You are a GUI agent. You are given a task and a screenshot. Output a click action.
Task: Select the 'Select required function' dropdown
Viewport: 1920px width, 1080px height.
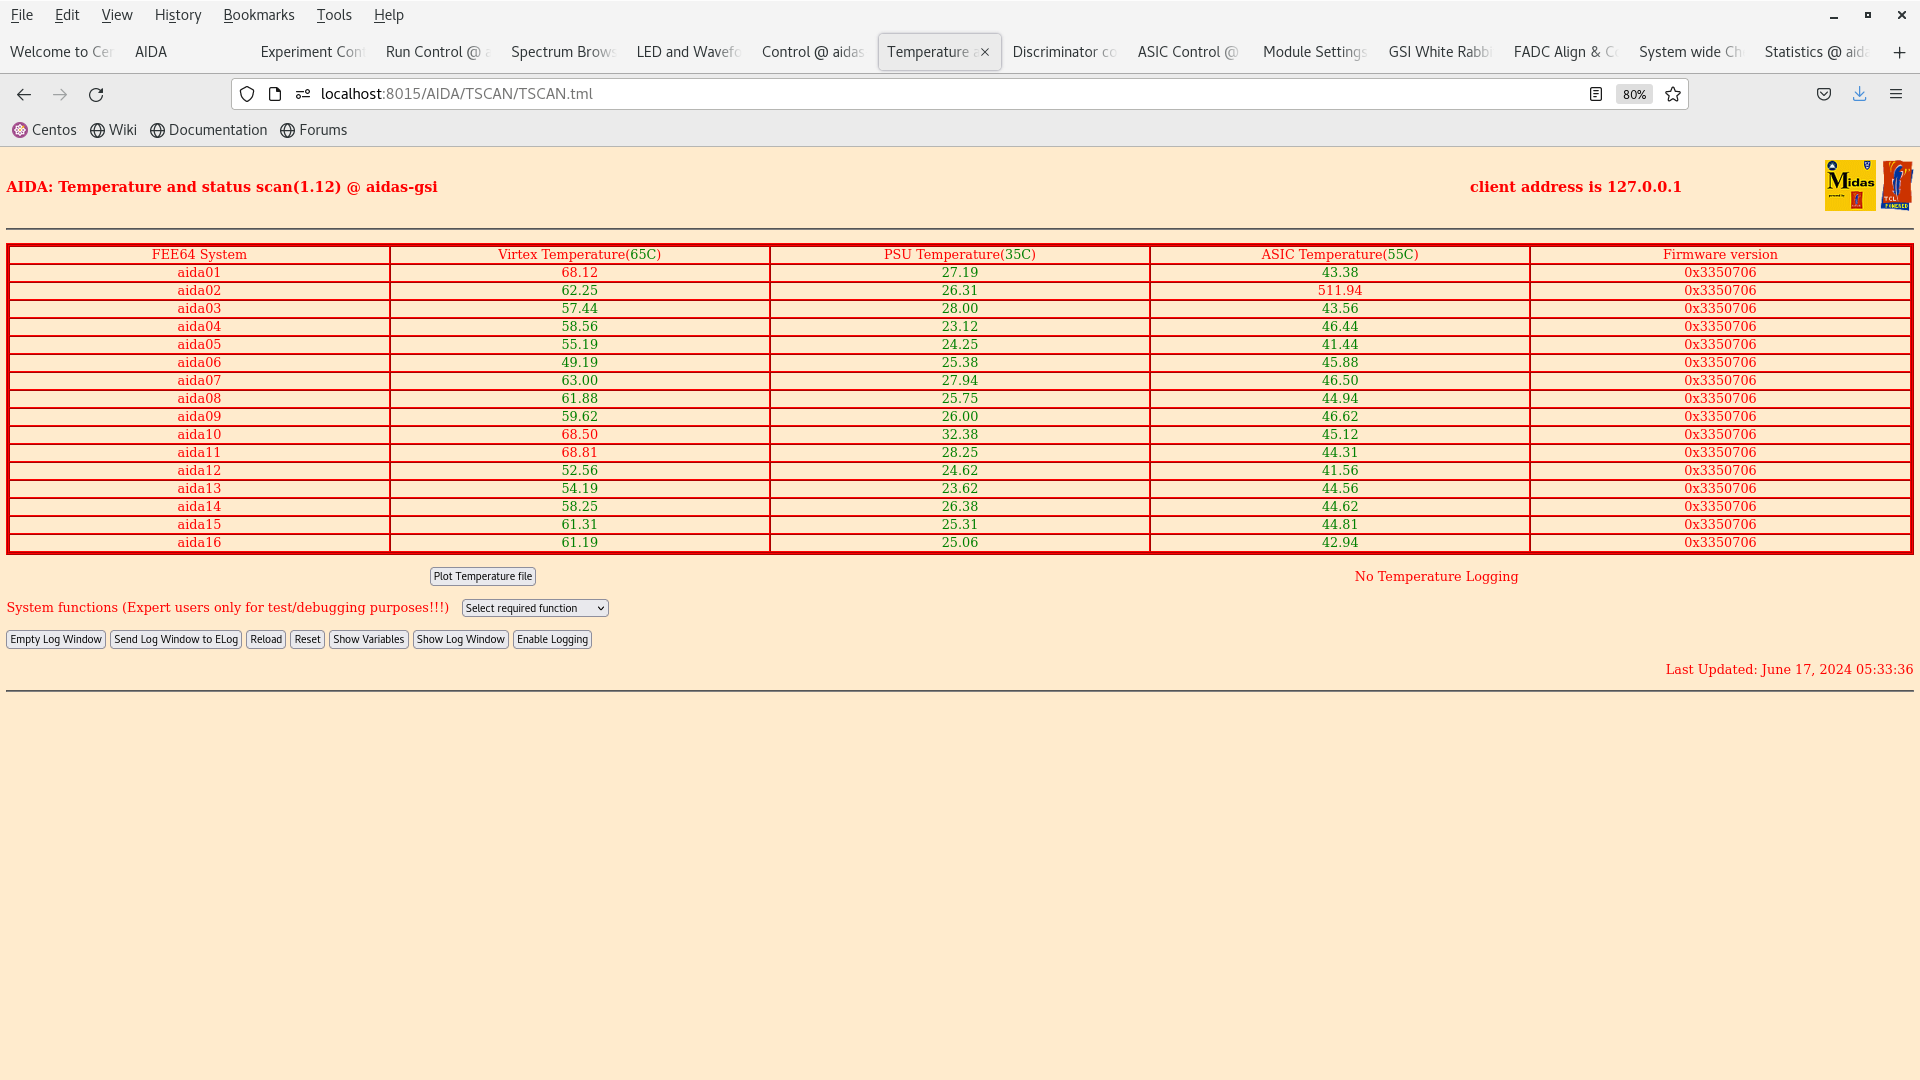[534, 608]
